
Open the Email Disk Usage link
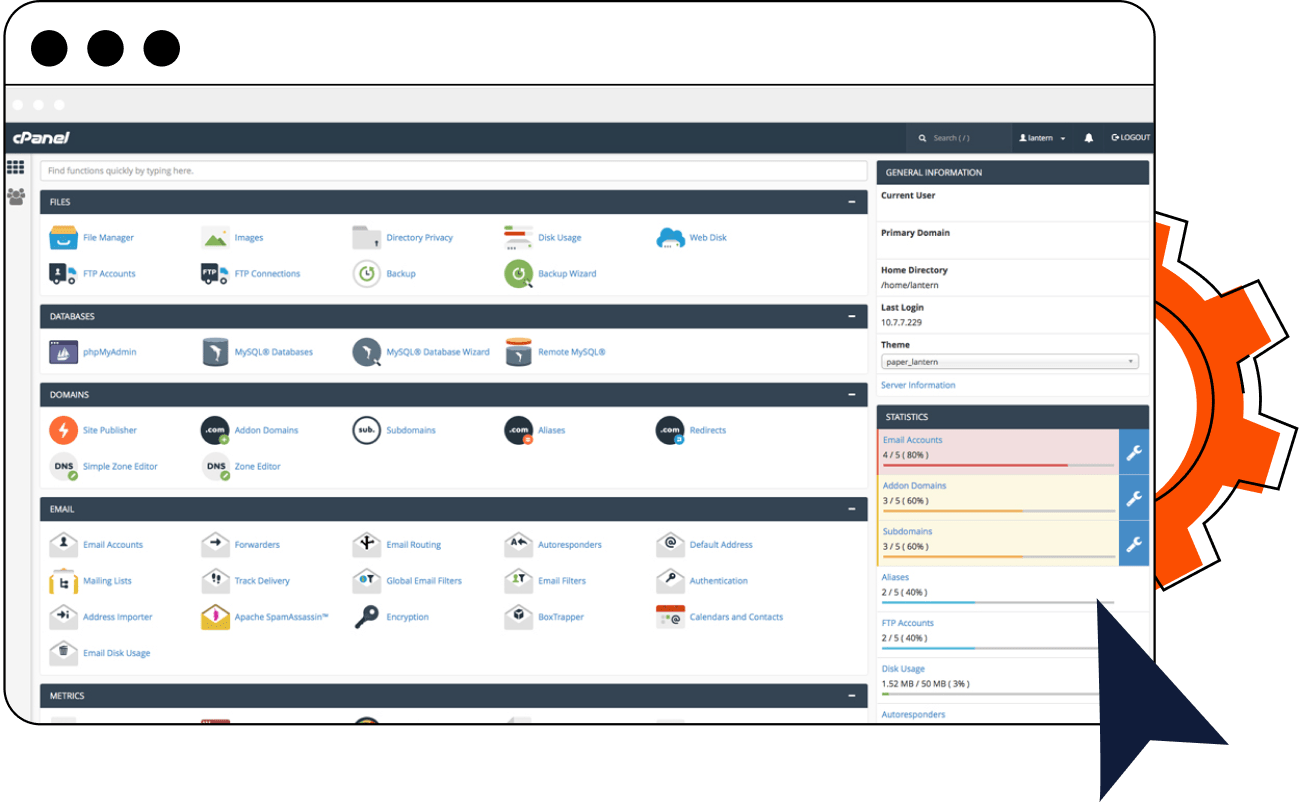pyautogui.click(x=117, y=653)
